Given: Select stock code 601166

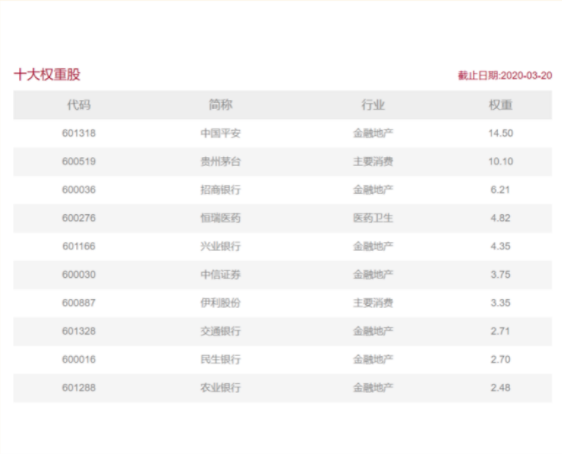Looking at the screenshot, I should 79,247.
